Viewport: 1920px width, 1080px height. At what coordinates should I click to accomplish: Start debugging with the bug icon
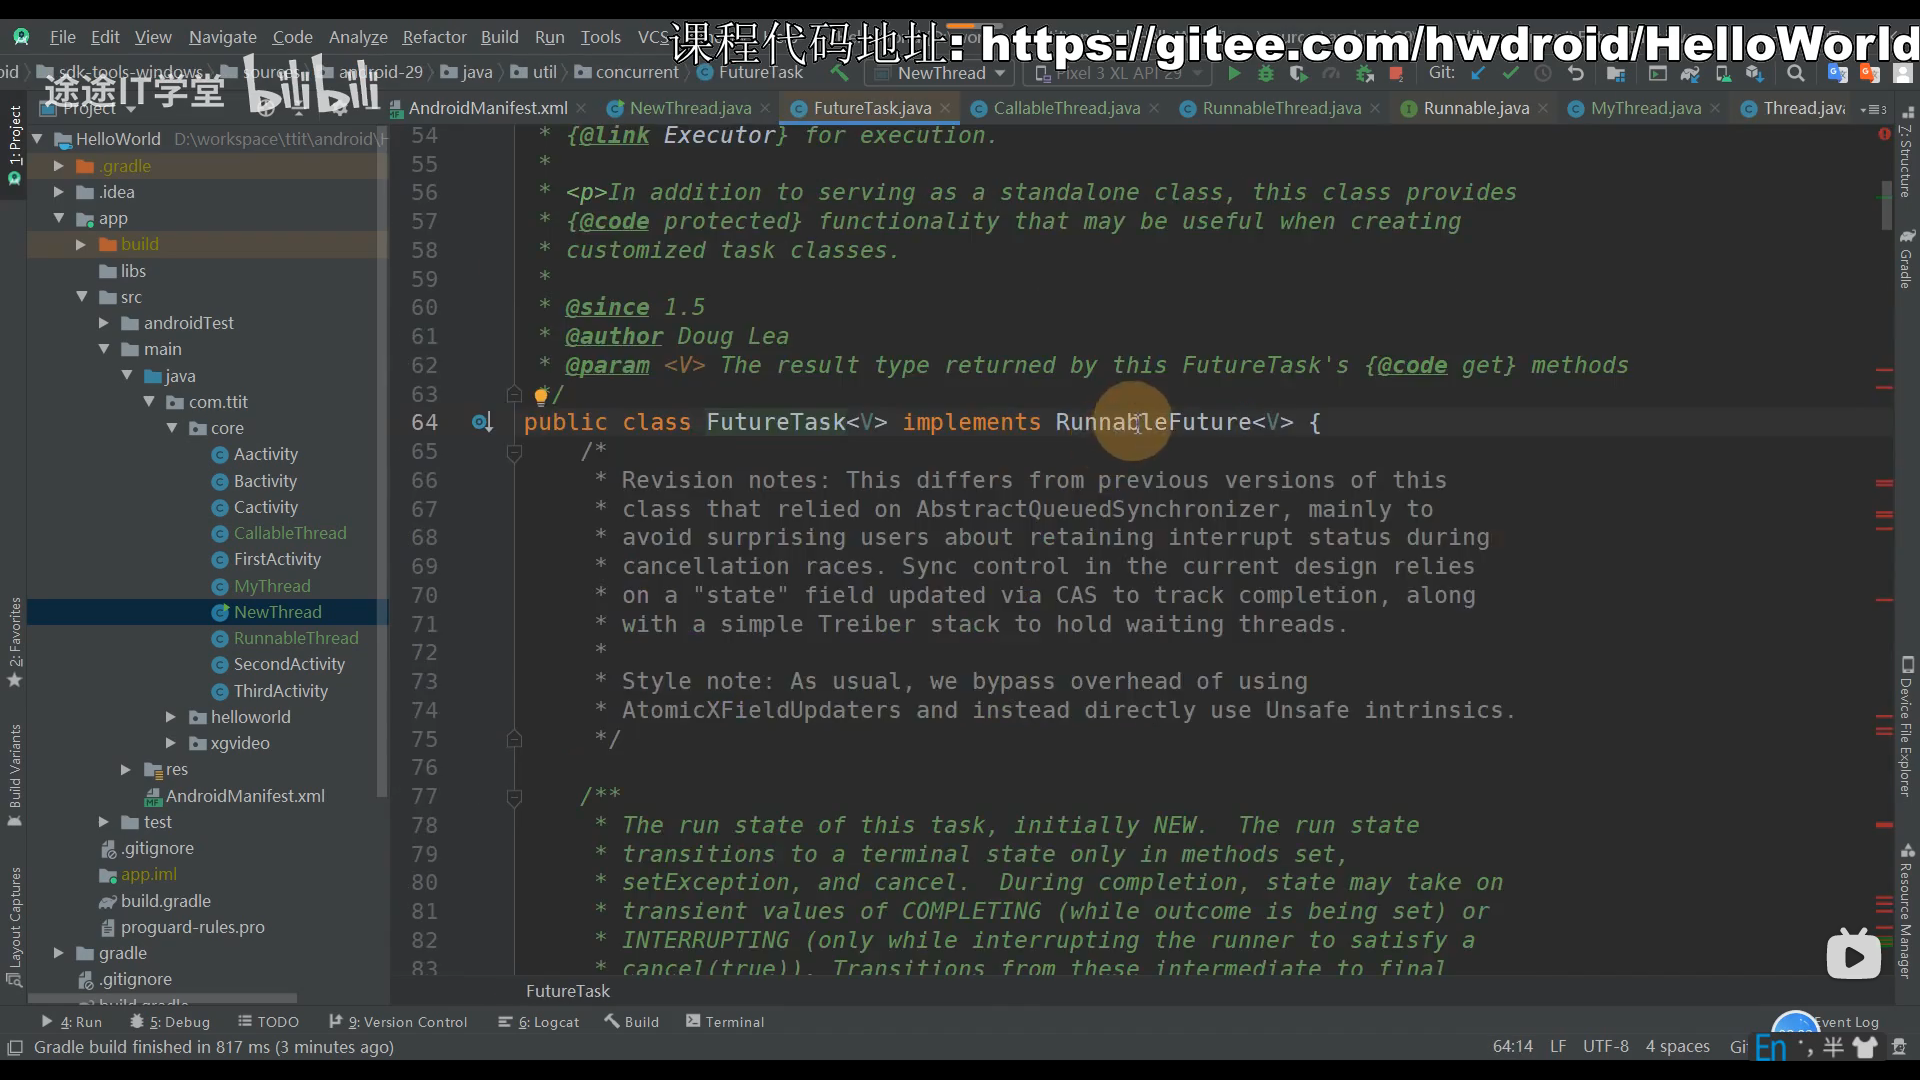coord(1266,73)
